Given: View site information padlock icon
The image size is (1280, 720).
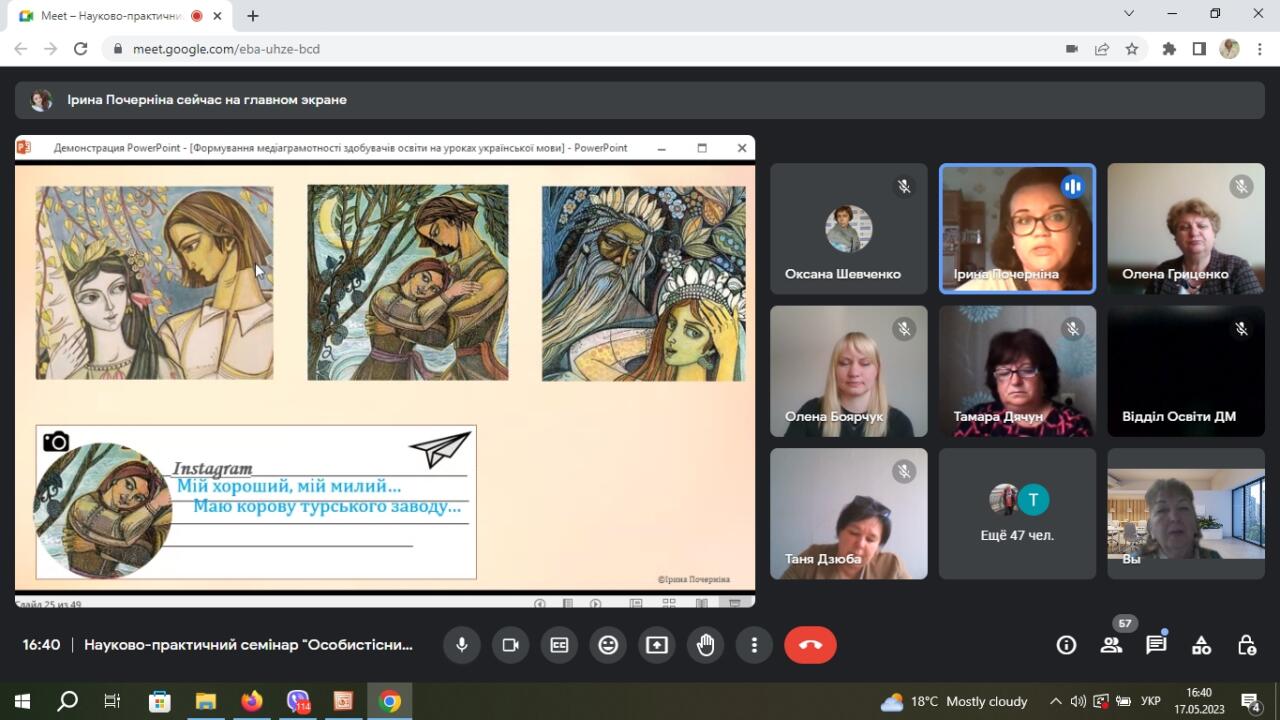Looking at the screenshot, I should [x=117, y=48].
